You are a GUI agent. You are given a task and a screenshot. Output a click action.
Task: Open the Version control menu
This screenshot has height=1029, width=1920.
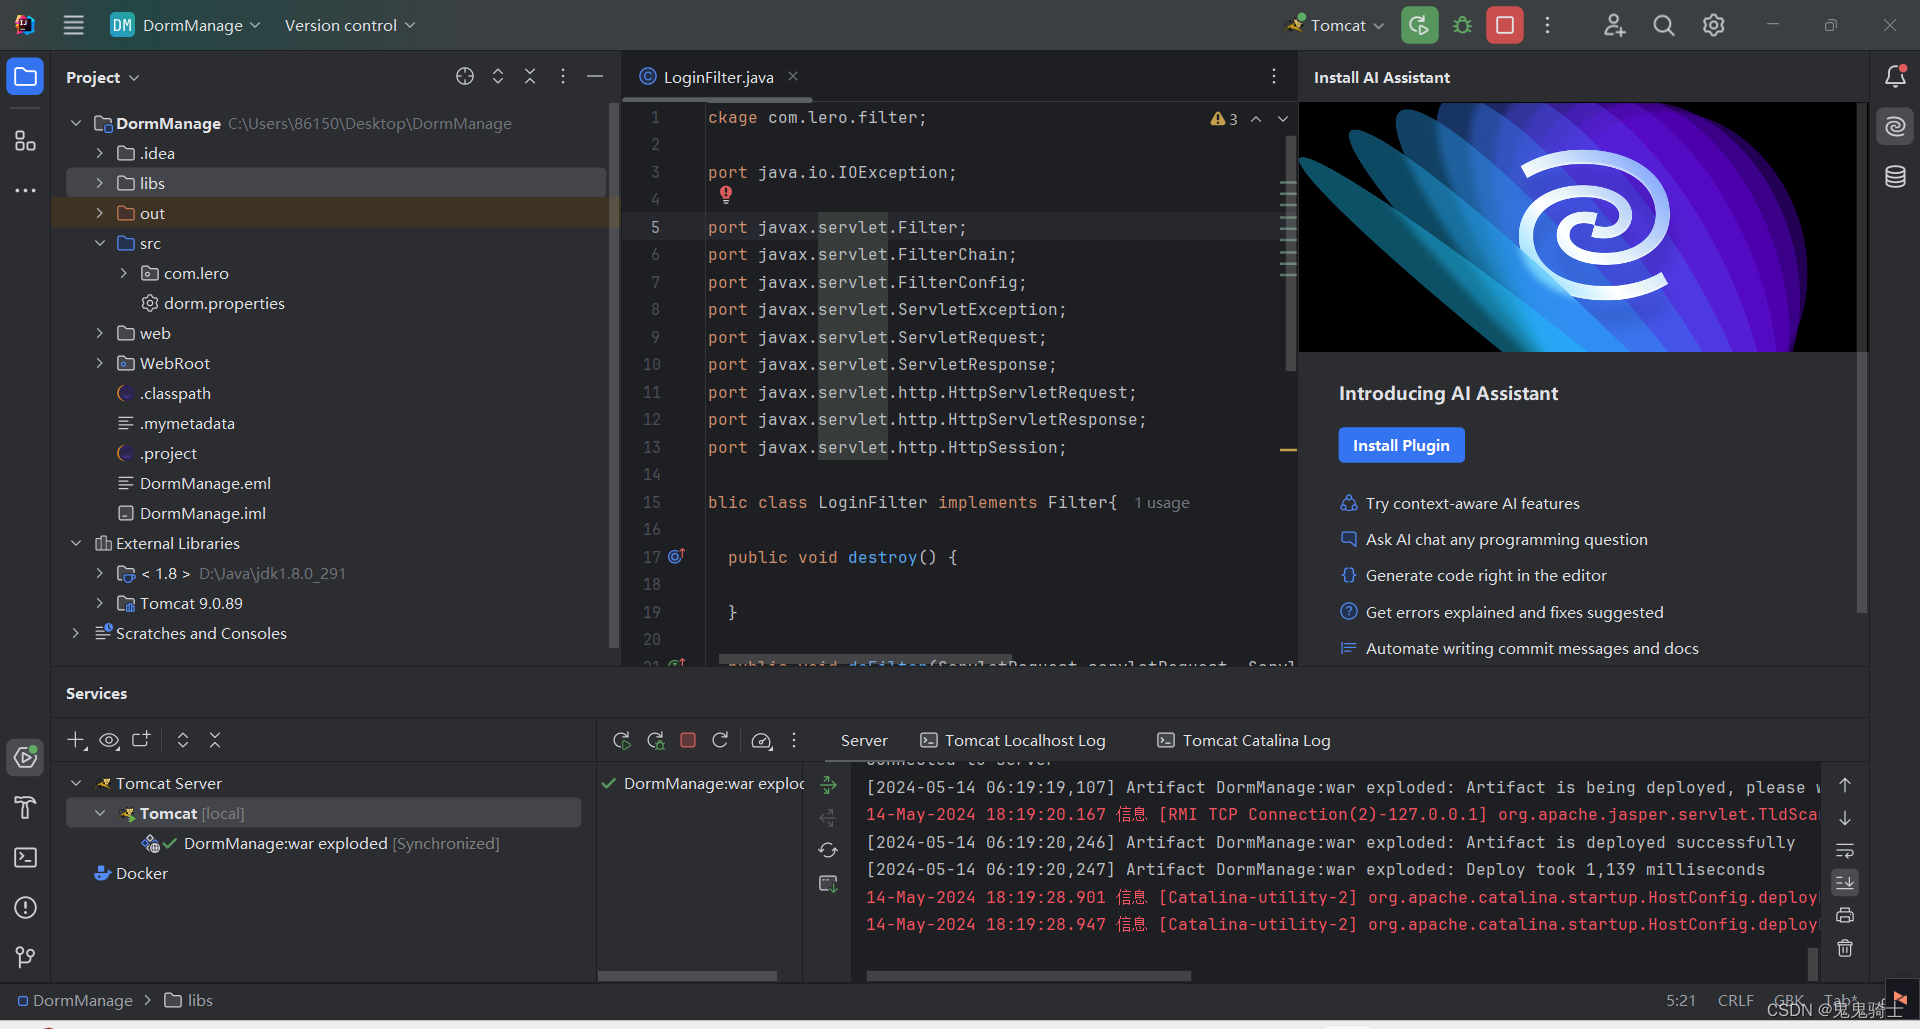pyautogui.click(x=349, y=25)
